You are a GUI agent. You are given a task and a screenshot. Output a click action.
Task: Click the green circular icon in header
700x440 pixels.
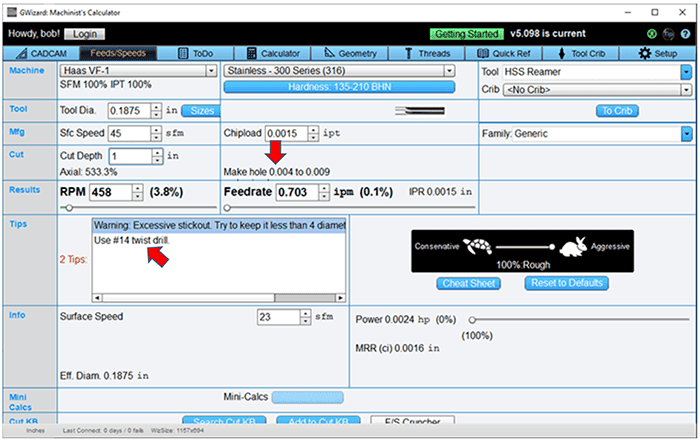click(651, 34)
